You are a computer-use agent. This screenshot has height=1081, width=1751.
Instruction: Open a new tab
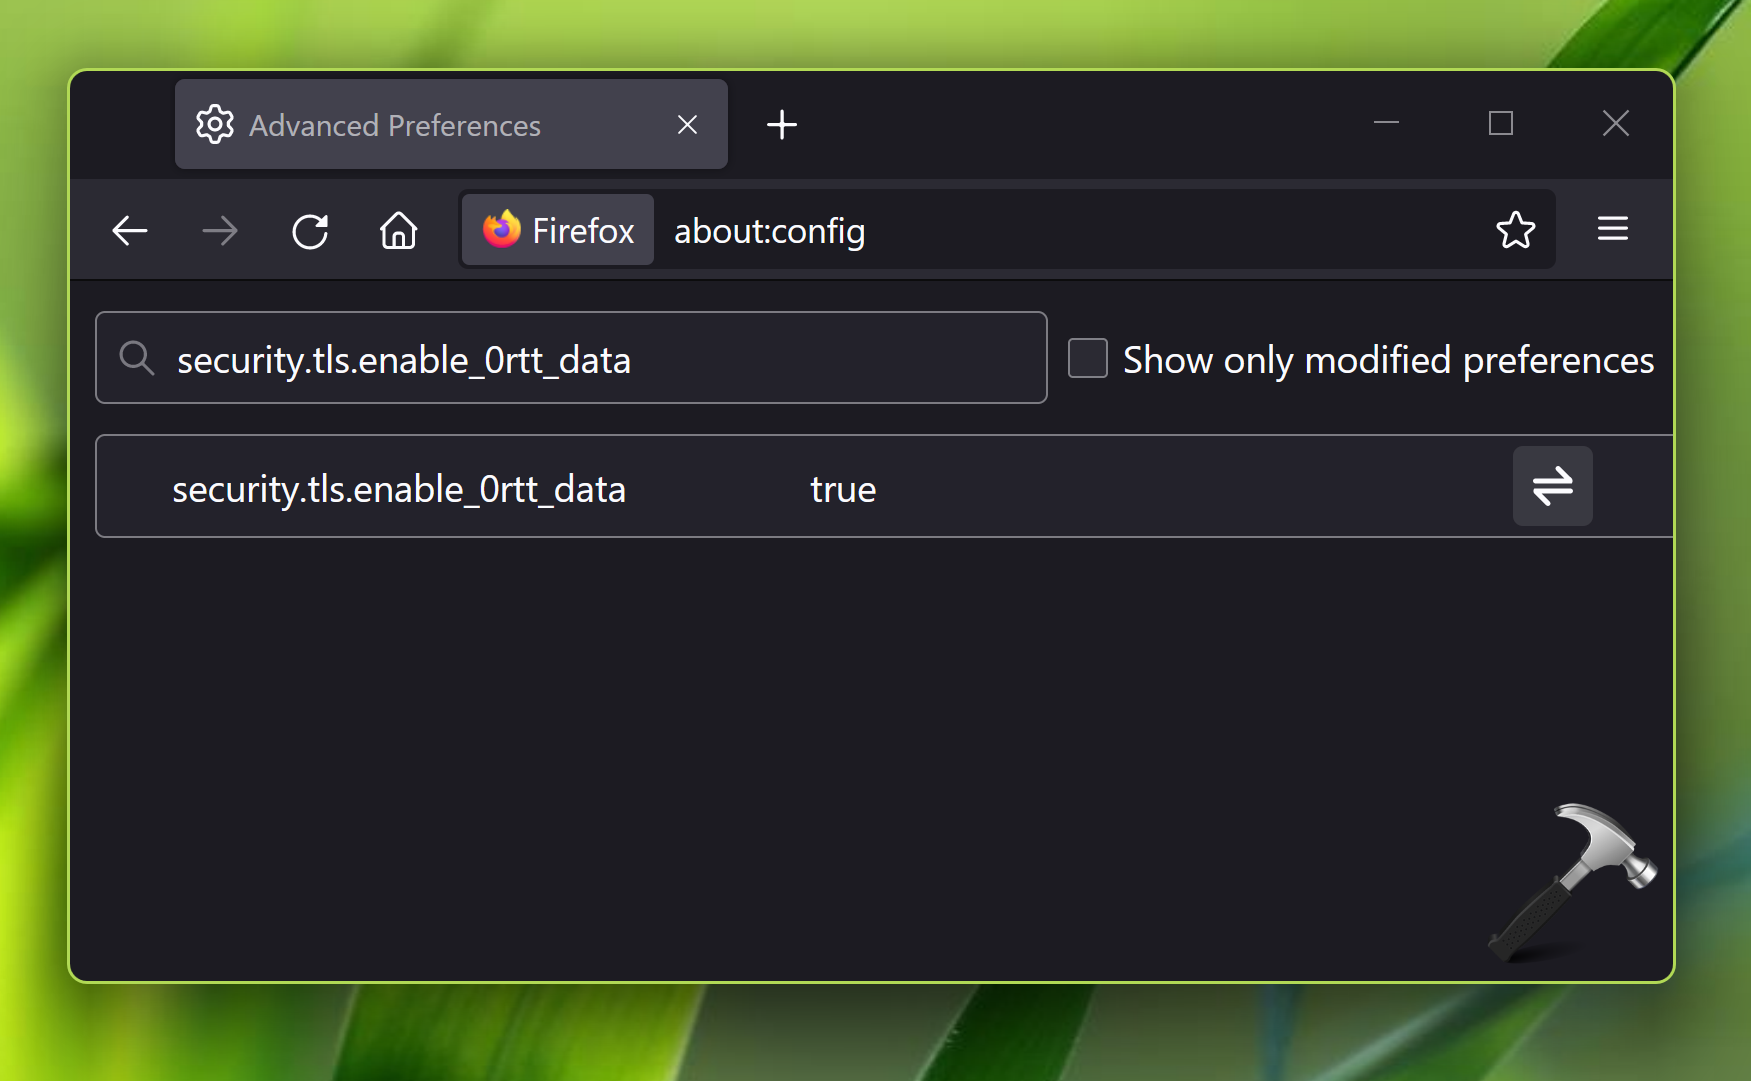click(781, 124)
